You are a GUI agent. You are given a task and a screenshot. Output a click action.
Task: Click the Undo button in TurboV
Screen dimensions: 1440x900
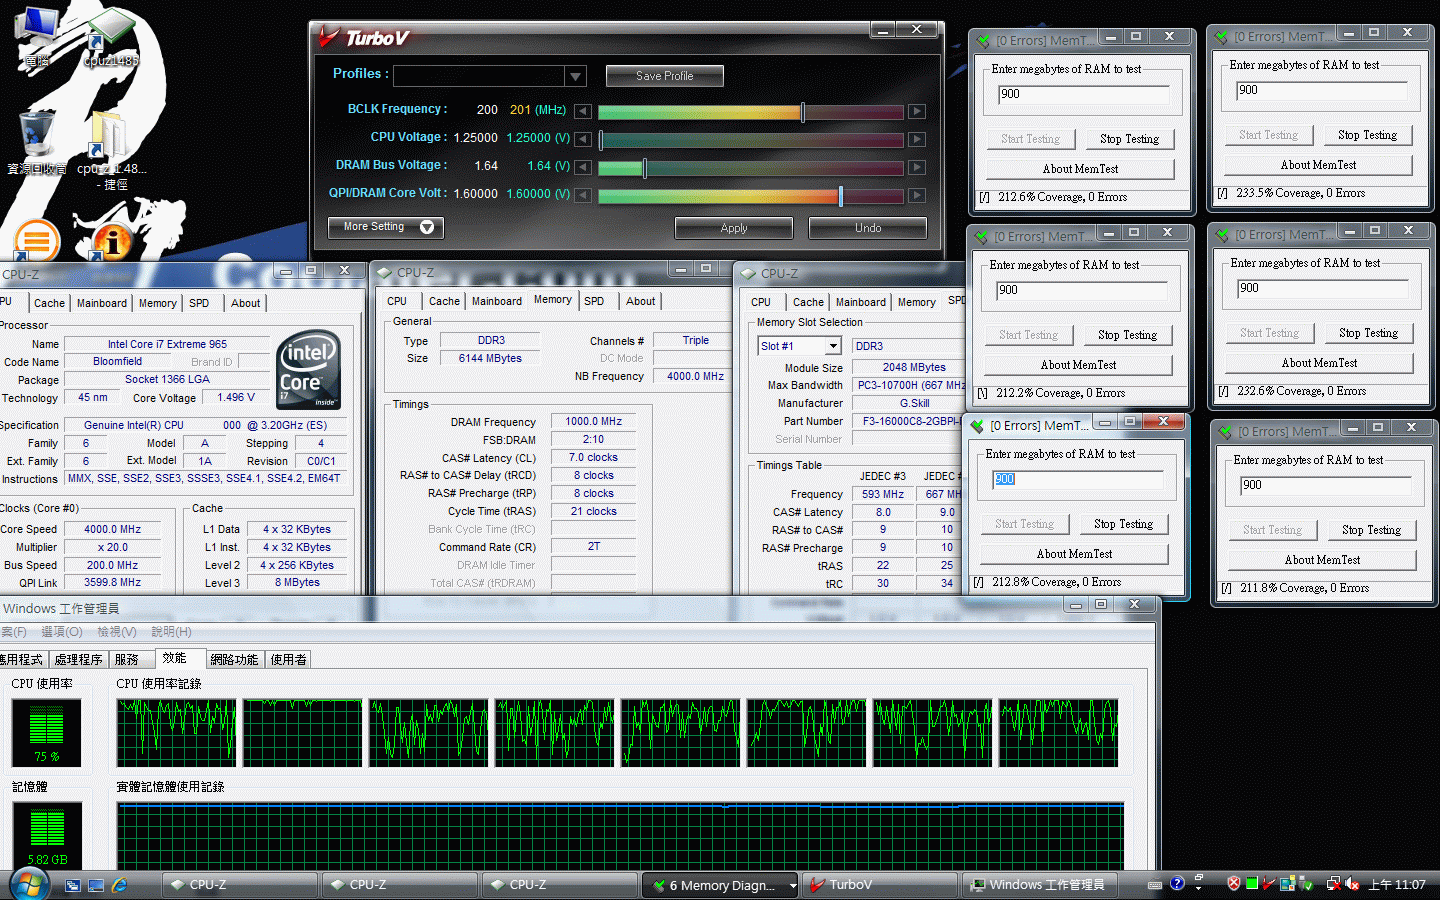(x=868, y=228)
